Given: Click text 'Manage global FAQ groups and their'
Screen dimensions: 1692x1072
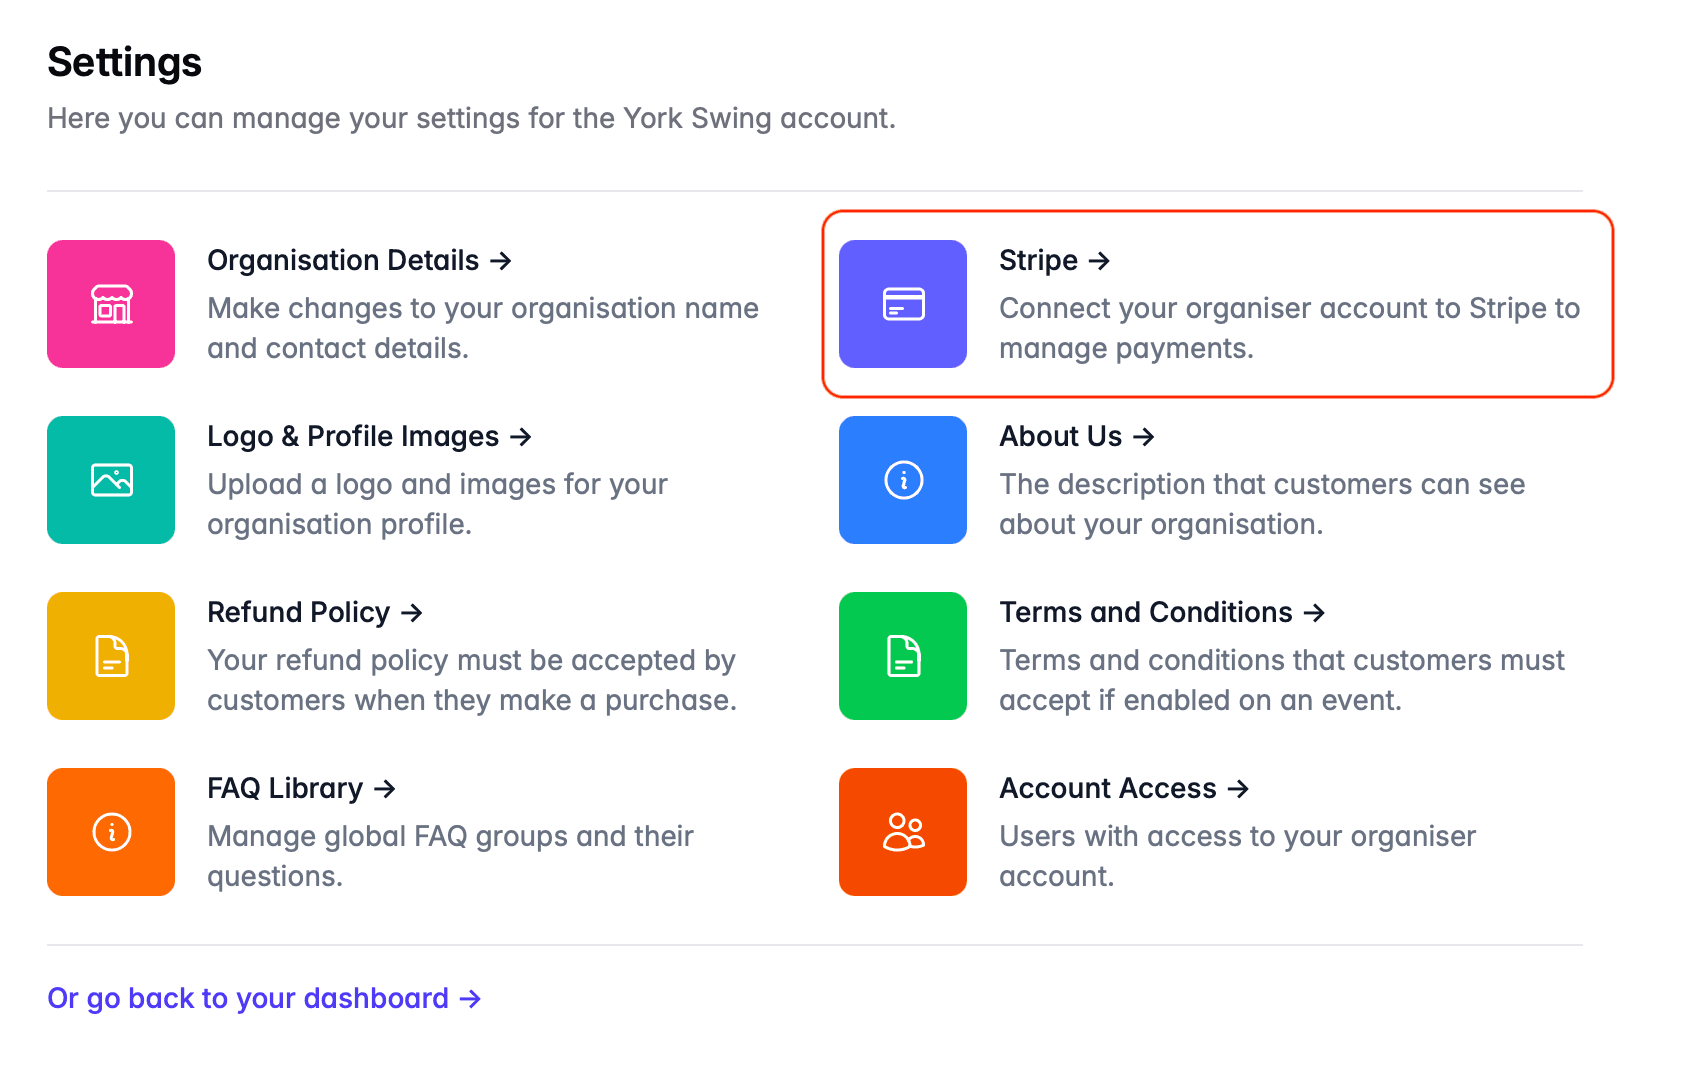Looking at the screenshot, I should [450, 836].
